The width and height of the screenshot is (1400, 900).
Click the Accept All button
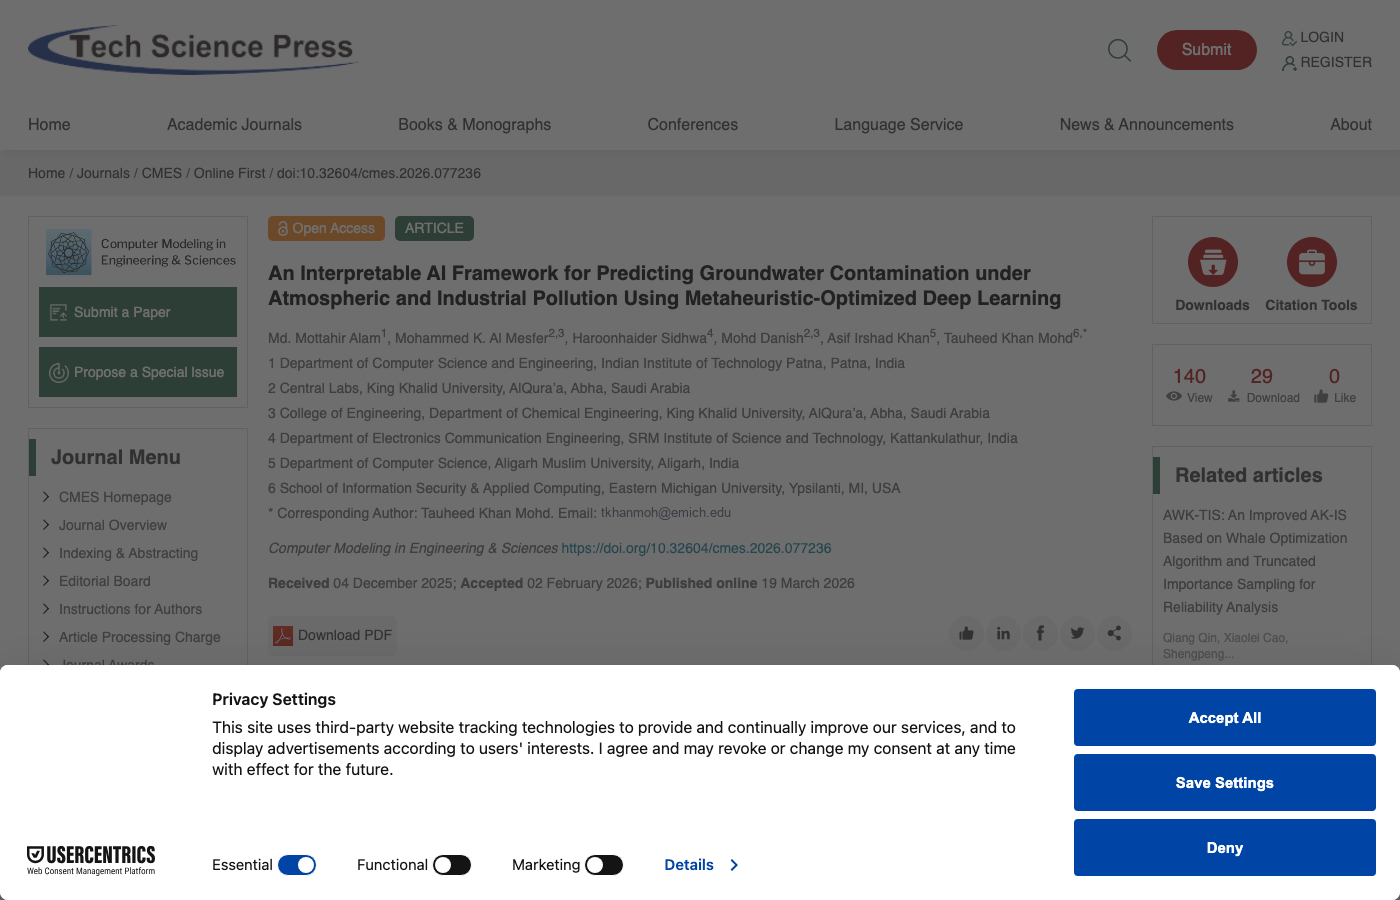(1224, 717)
